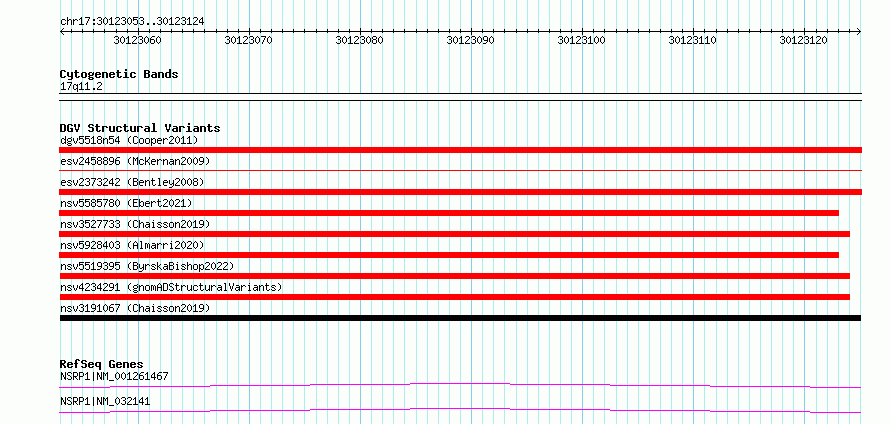Select the 30123120 ruler tick label
Screen dimensions: 890x424
803,40
